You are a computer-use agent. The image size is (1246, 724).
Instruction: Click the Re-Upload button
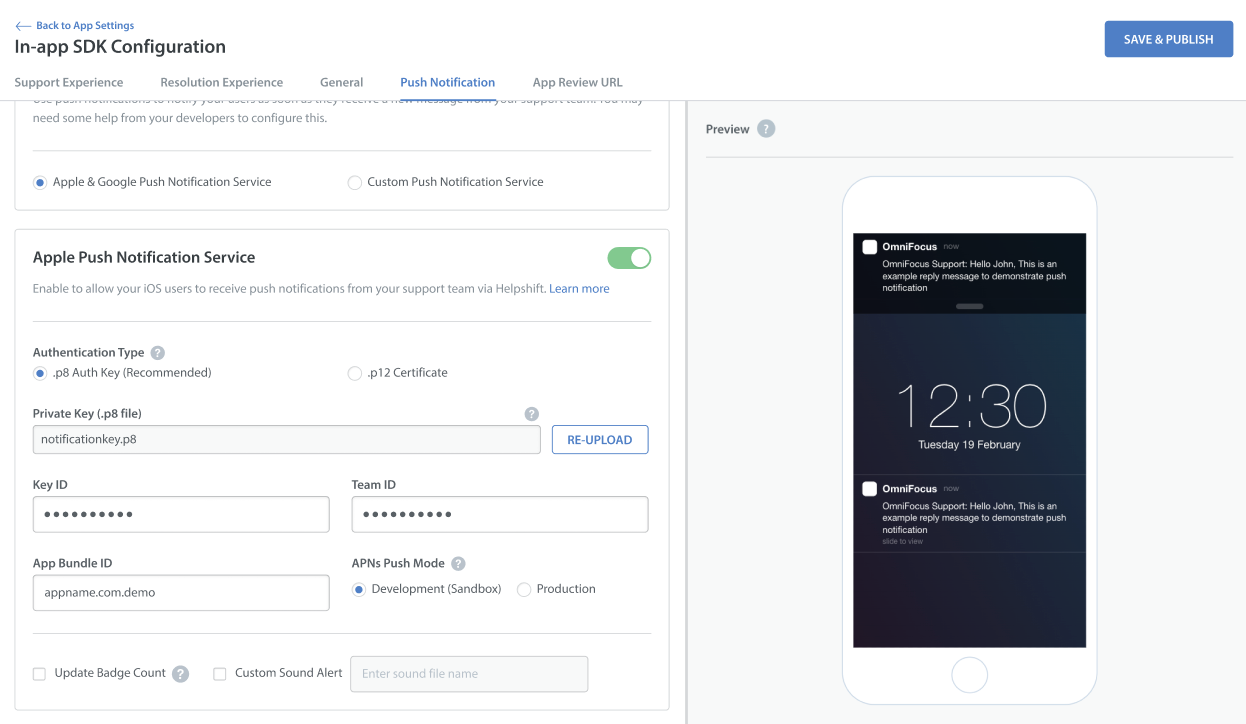click(x=600, y=440)
